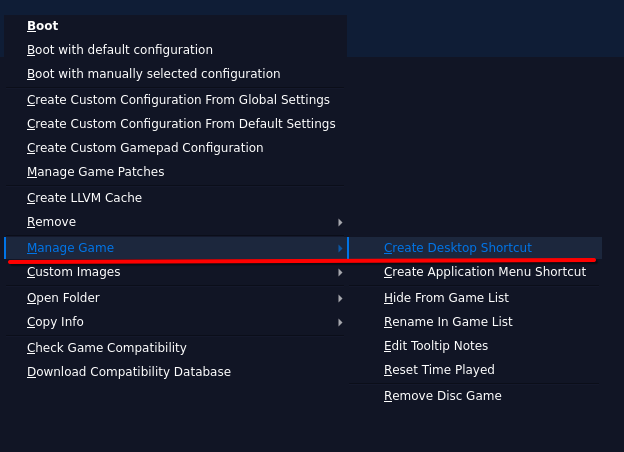
Task: Run Check Game Compatibility
Action: 107,348
